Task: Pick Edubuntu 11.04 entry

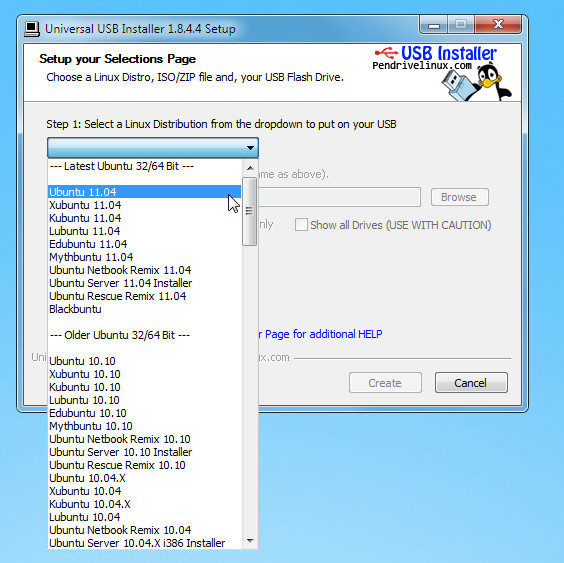Action: pyautogui.click(x=144, y=244)
